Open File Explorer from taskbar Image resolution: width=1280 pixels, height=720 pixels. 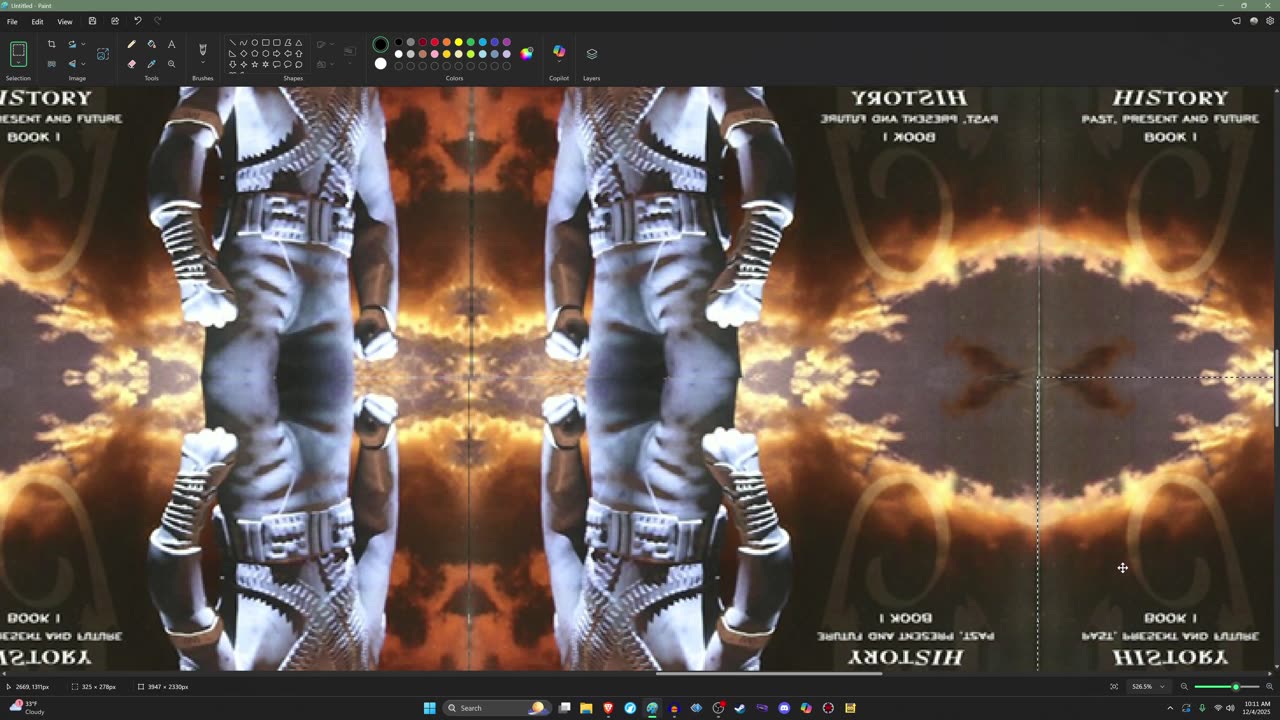[586, 708]
